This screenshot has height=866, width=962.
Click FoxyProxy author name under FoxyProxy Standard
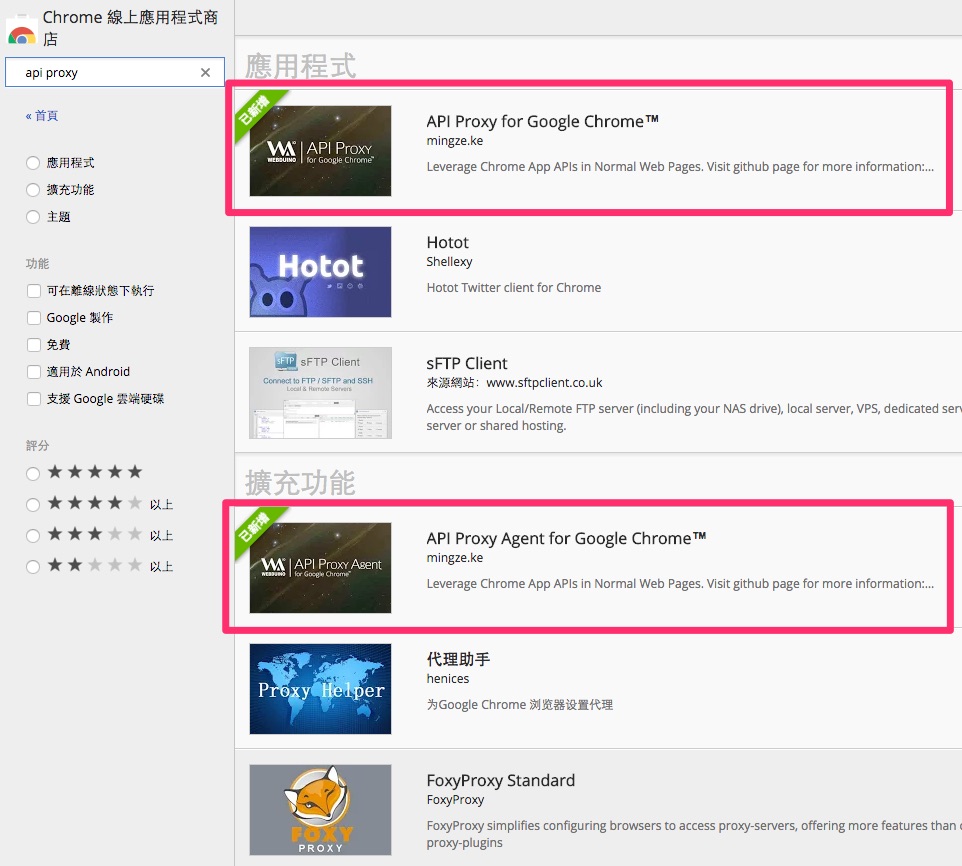pos(455,800)
